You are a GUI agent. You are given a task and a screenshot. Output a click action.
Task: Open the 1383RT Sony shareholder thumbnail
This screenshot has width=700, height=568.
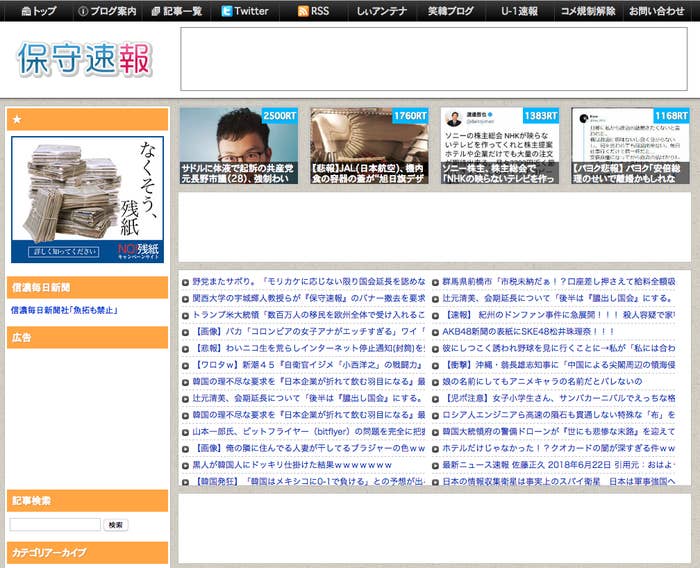[500, 146]
